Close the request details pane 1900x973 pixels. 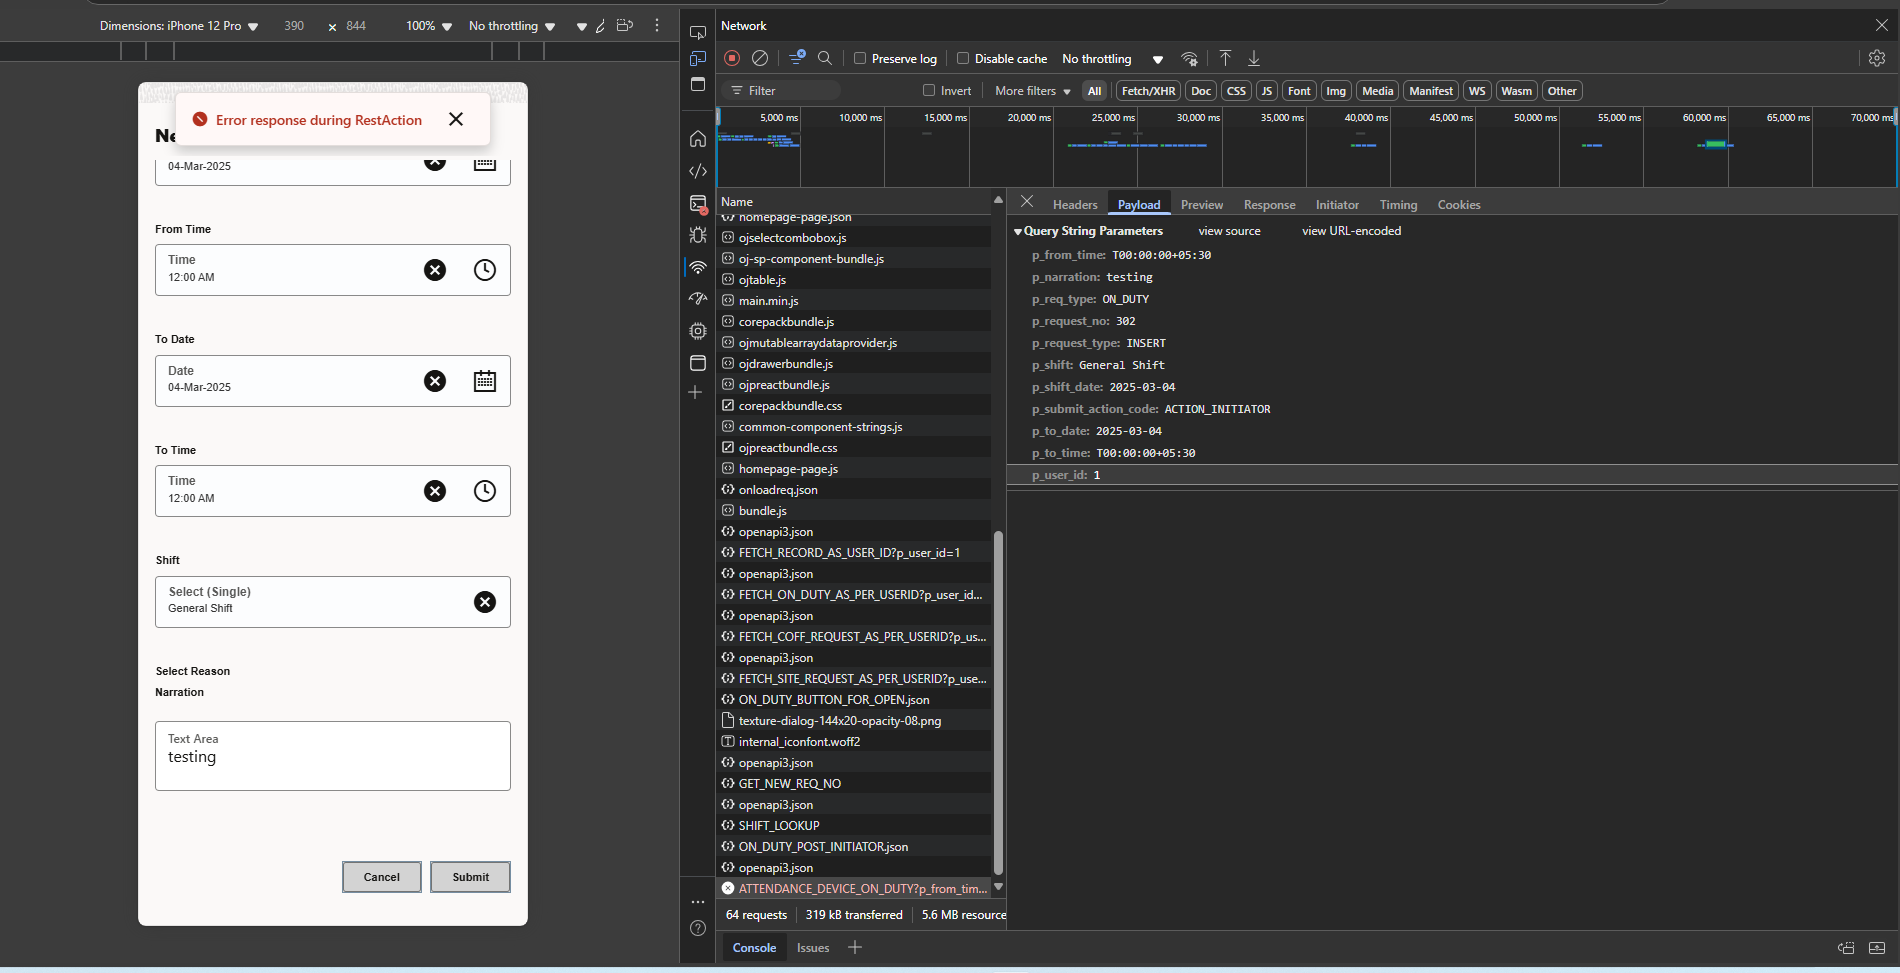pos(1027,202)
